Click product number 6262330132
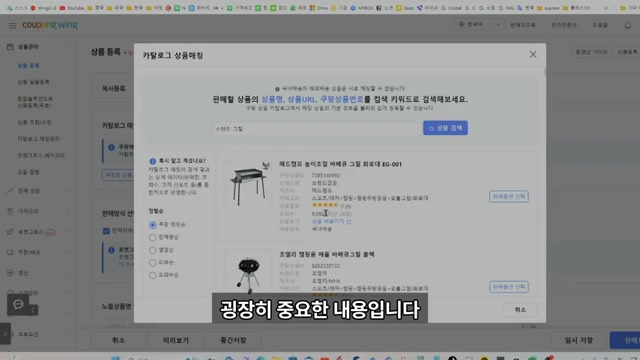 coord(326,266)
